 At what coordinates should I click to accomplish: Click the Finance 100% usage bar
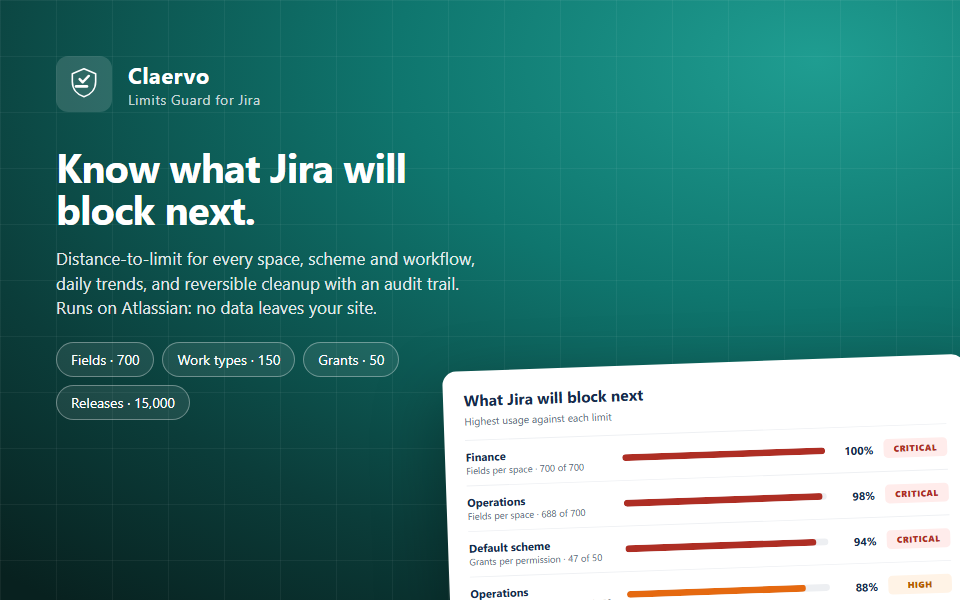pos(724,454)
